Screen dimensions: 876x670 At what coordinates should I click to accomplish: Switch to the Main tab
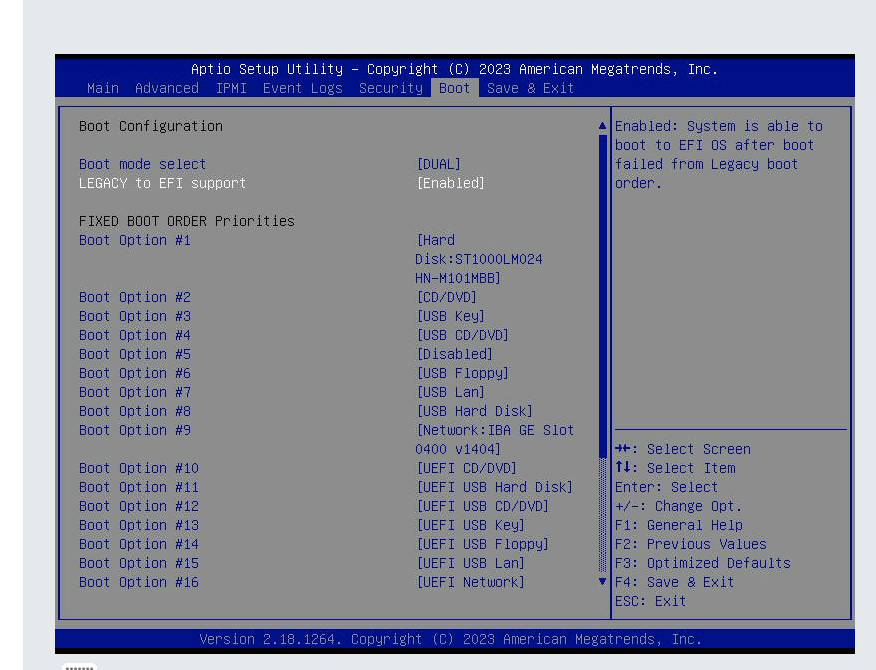click(103, 88)
